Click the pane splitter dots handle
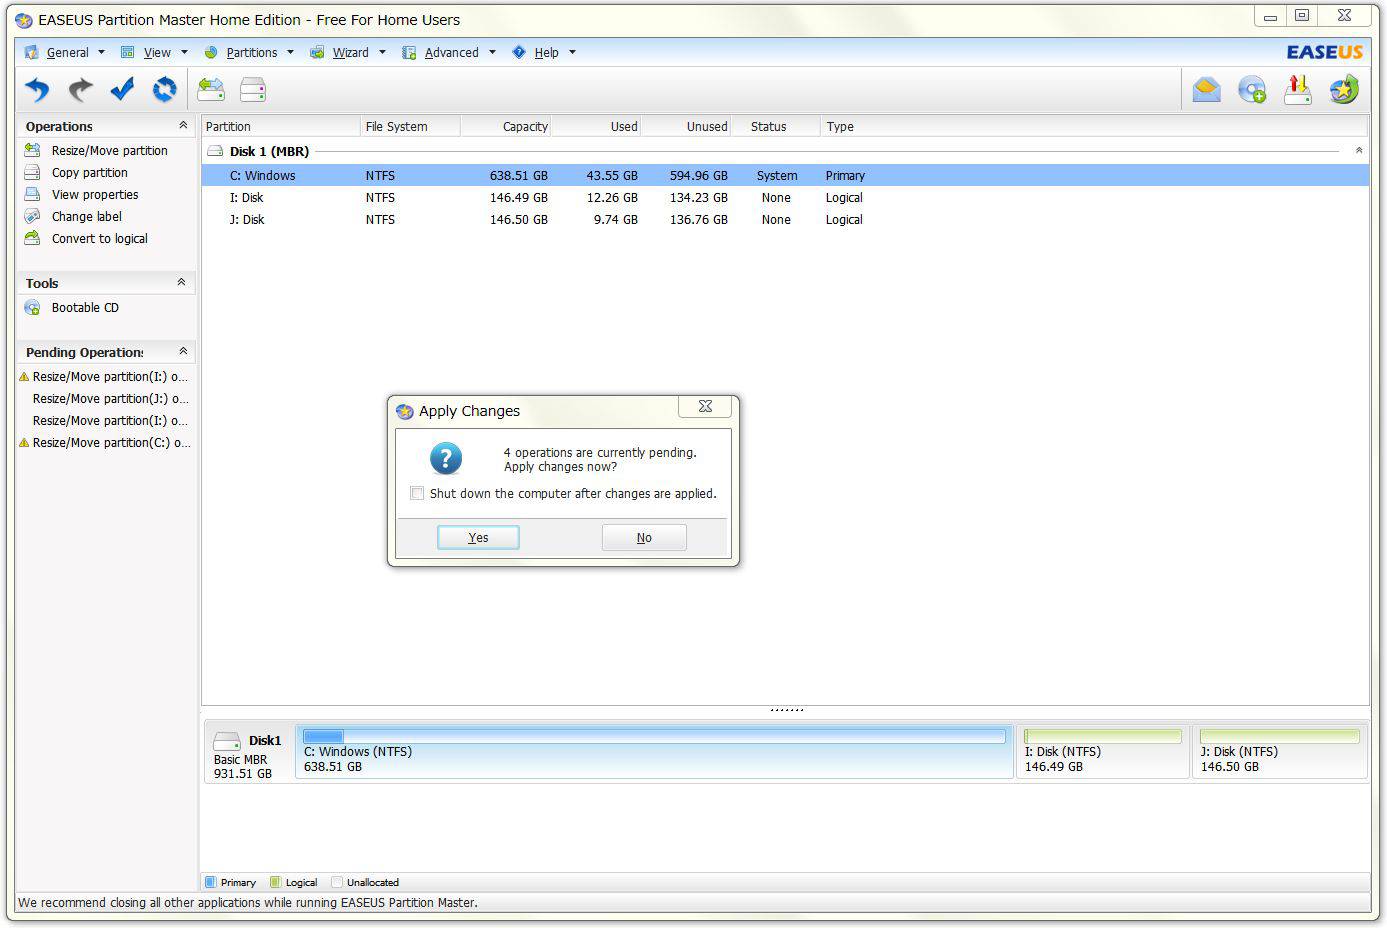The width and height of the screenshot is (1387, 928). pos(787,710)
